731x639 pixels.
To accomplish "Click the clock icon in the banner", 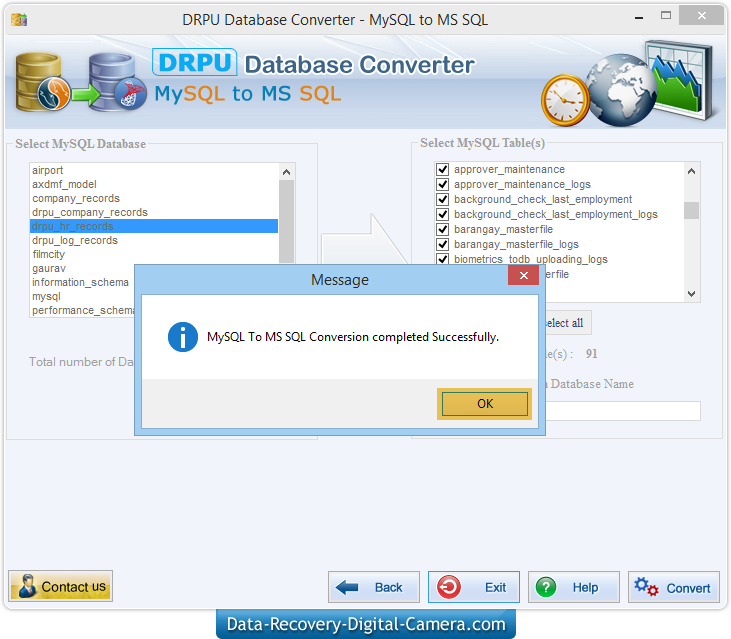I will tap(565, 100).
